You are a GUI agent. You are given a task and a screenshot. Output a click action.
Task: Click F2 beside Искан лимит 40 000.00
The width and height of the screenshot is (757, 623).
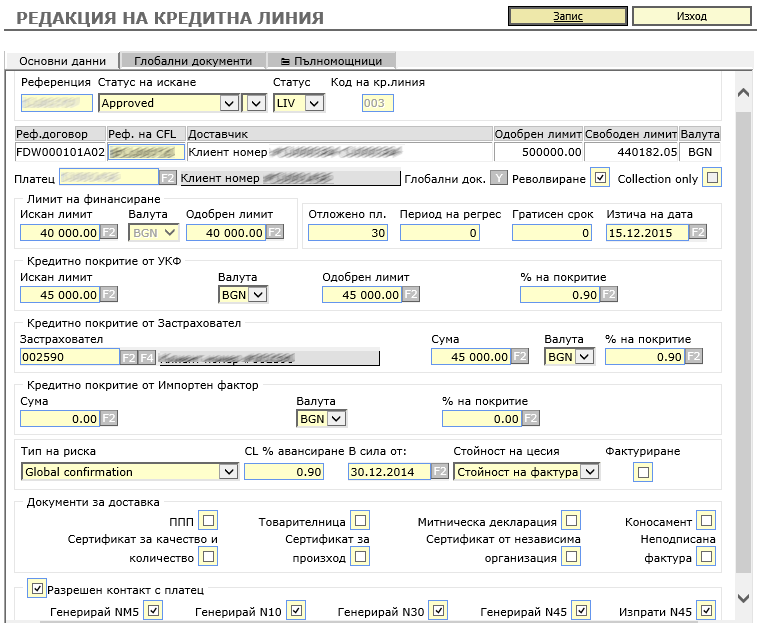pos(109,232)
